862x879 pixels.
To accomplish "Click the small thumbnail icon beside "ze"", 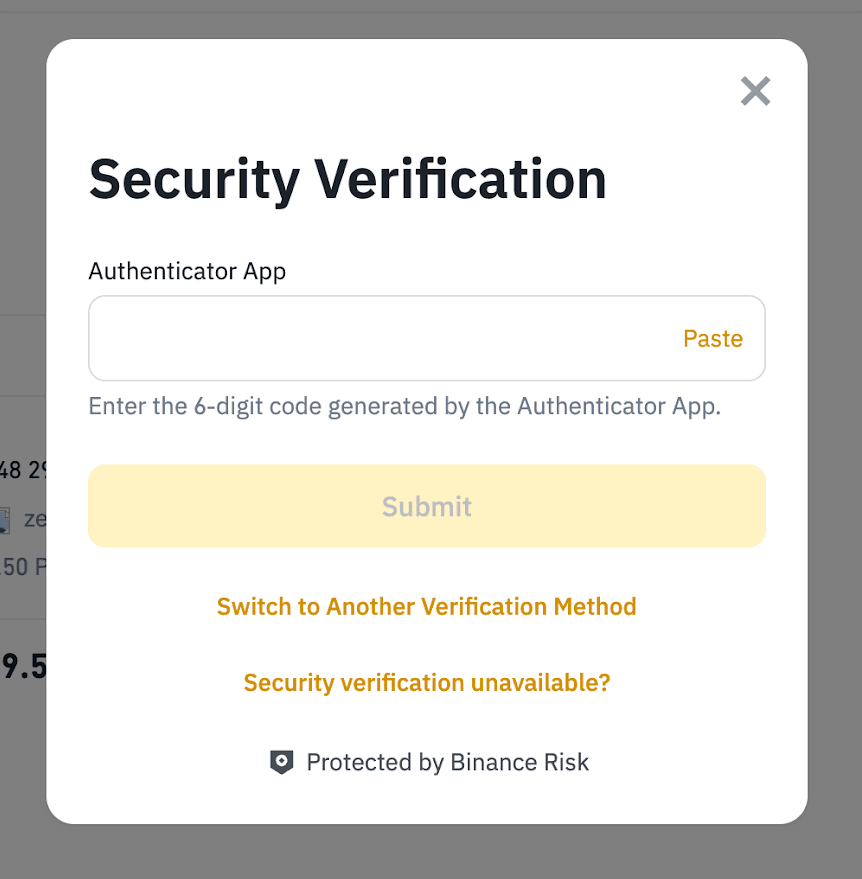I will pyautogui.click(x=5, y=520).
